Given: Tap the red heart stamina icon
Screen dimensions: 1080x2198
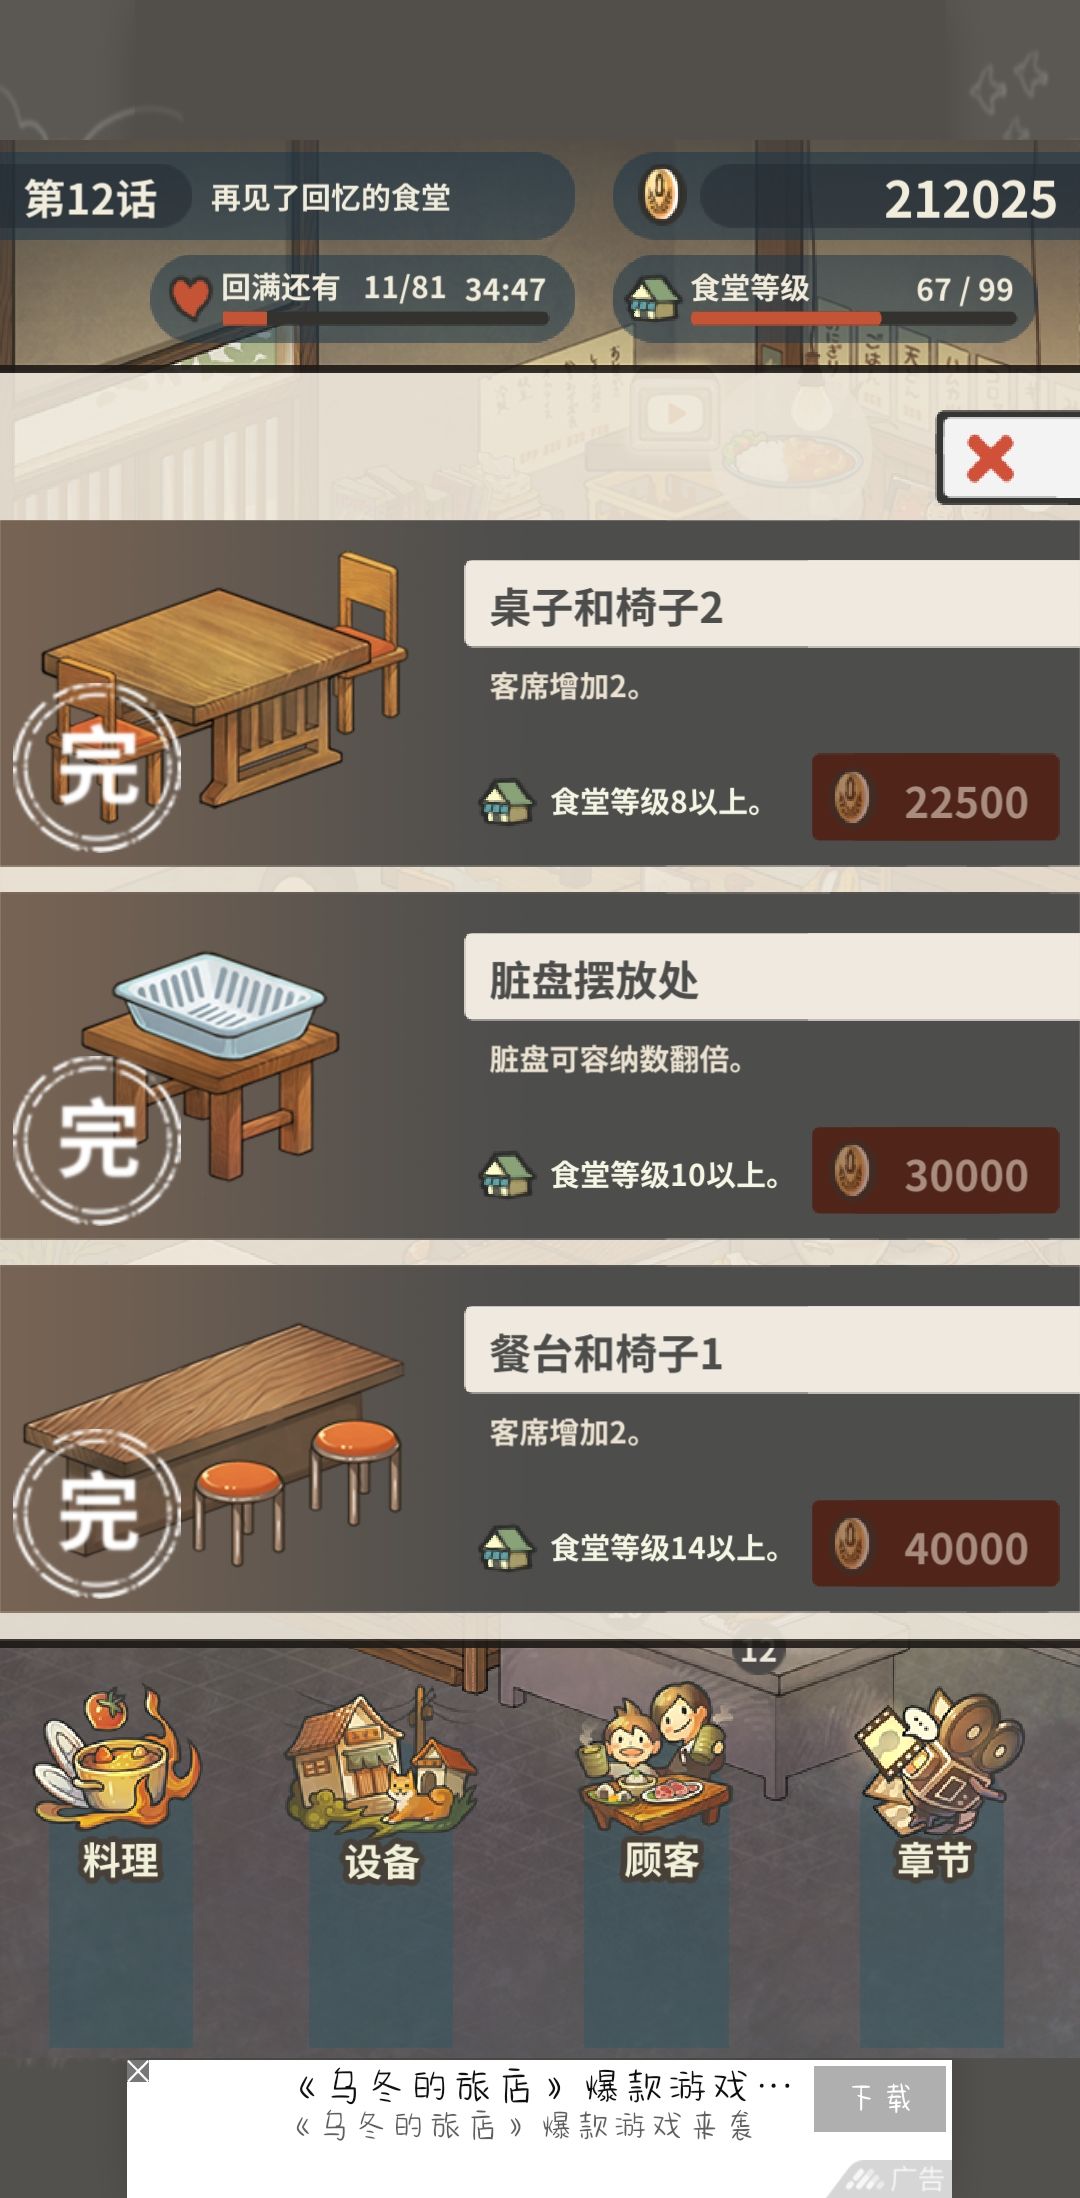Looking at the screenshot, I should click(189, 297).
